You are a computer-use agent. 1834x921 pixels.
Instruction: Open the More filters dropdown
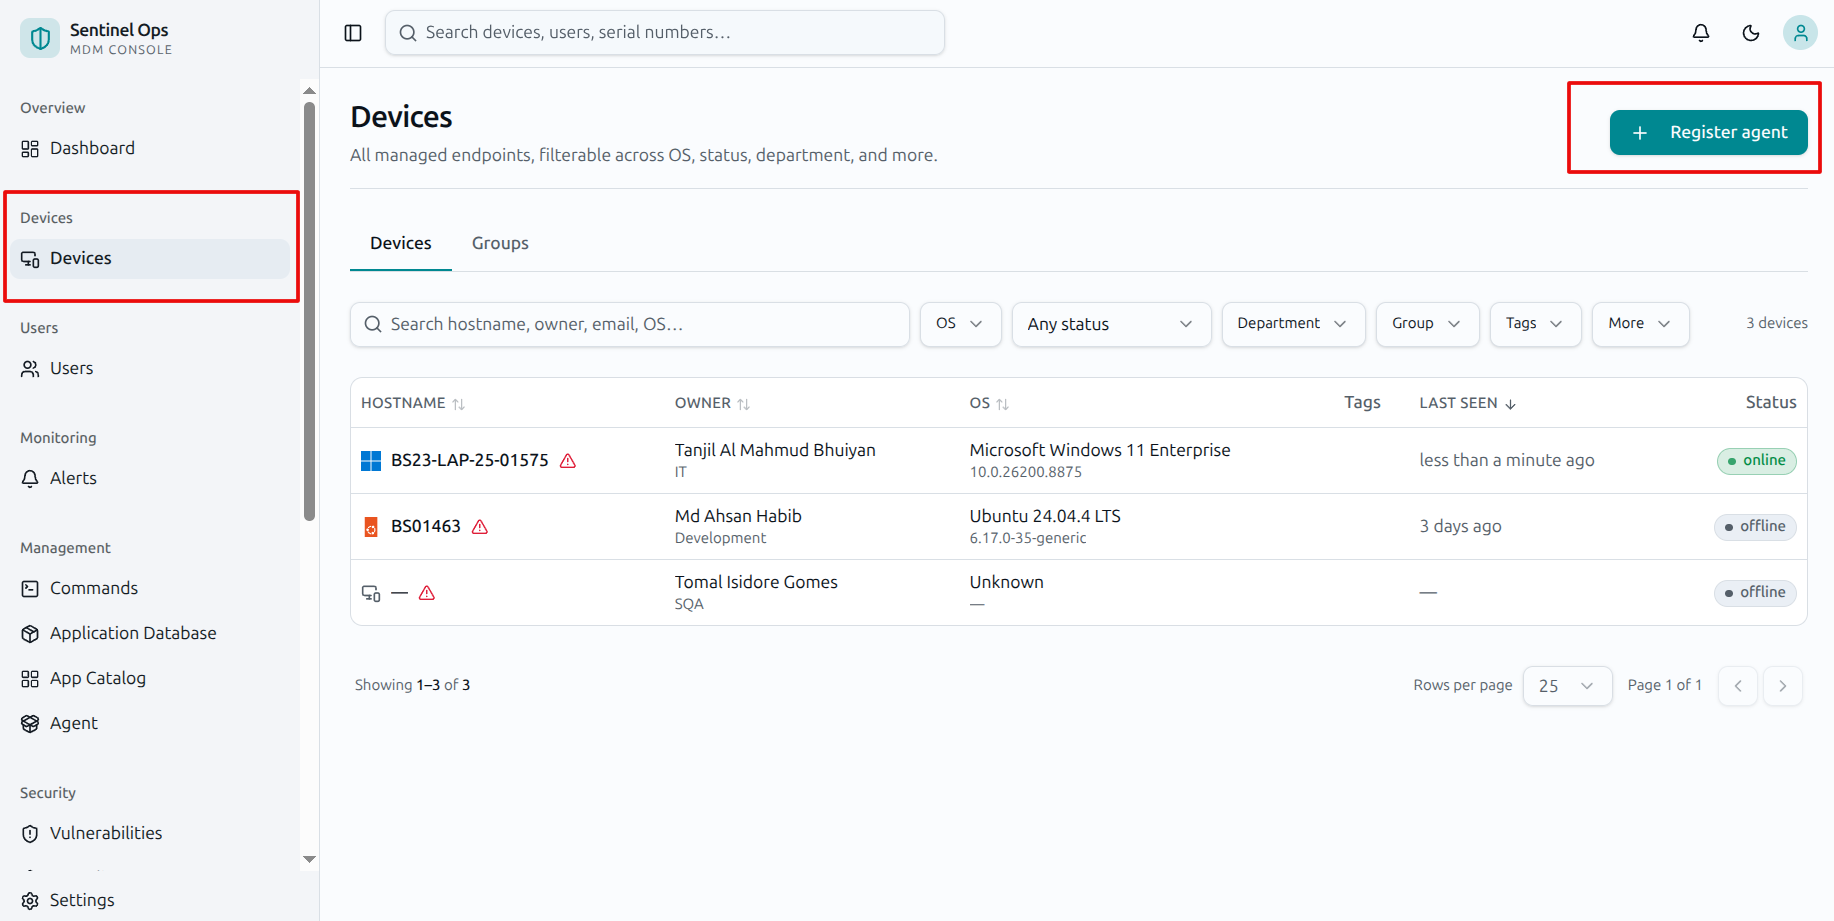pos(1640,324)
